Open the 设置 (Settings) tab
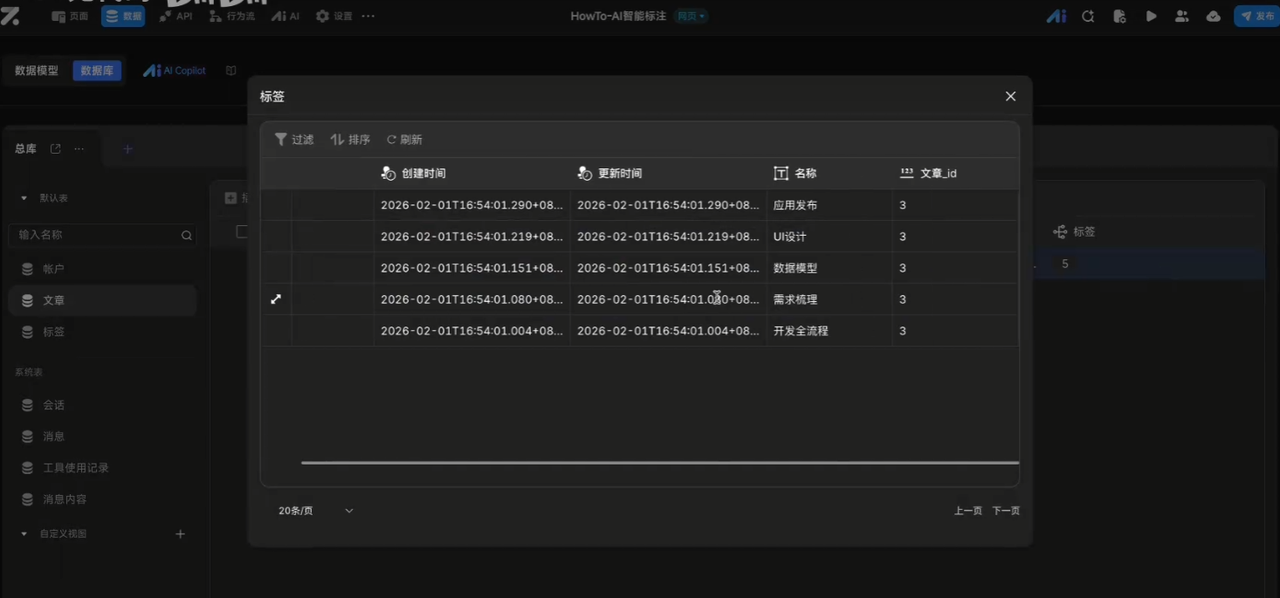Viewport: 1280px width, 598px height. tap(334, 16)
